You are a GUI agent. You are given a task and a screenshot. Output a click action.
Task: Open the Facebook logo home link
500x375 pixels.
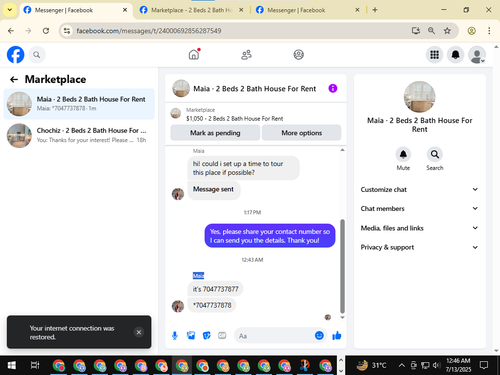pyautogui.click(x=16, y=55)
